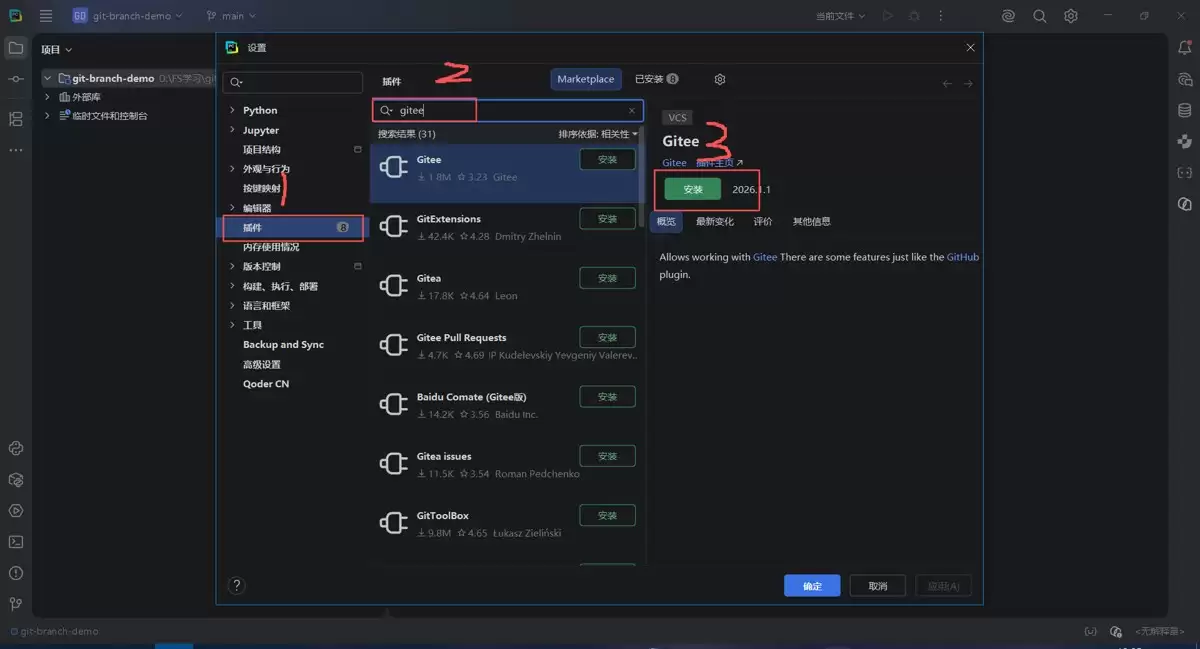
Task: Focus the settings search field
Action: [x=293, y=82]
